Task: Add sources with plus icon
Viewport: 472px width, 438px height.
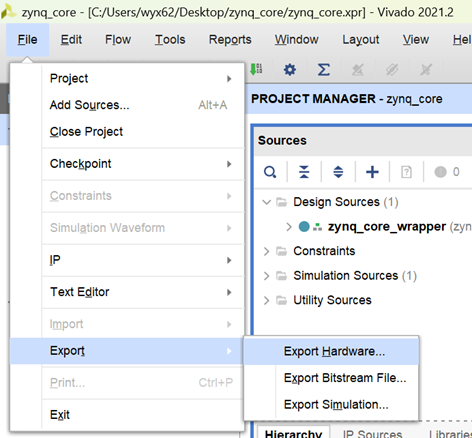Action: pyautogui.click(x=372, y=172)
